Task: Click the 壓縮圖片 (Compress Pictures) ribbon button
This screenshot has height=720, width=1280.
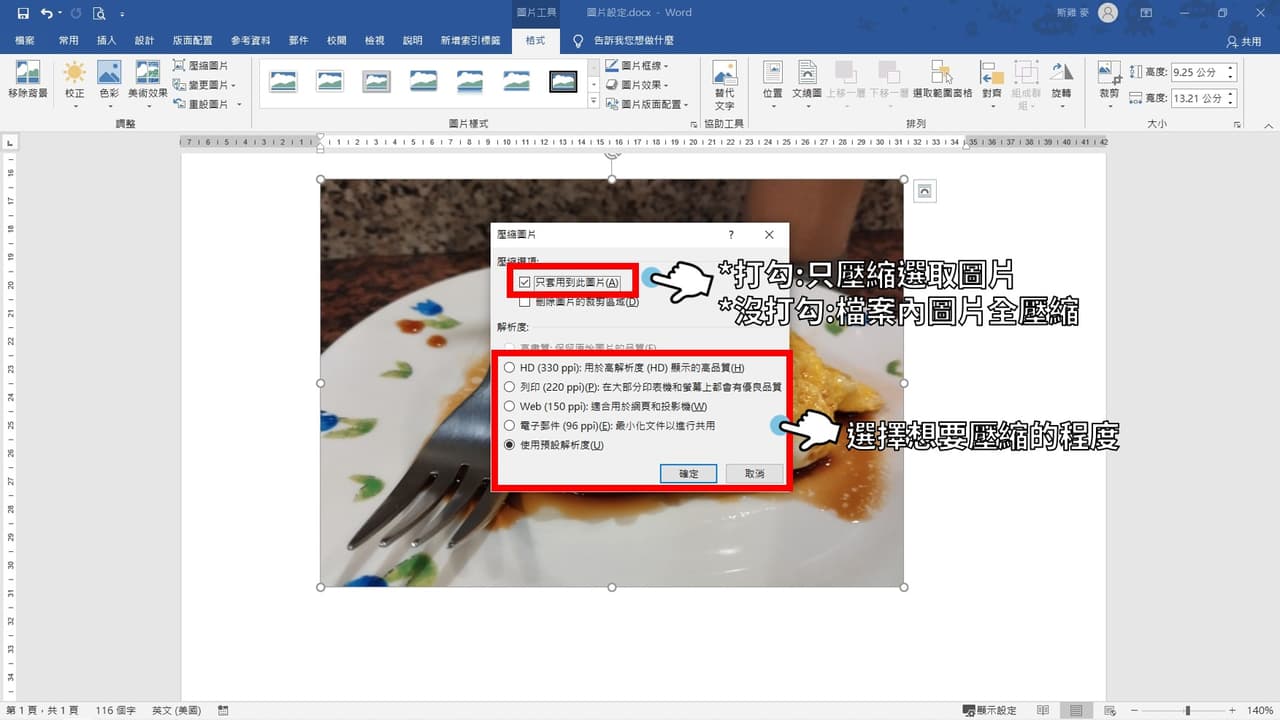Action: (201, 65)
